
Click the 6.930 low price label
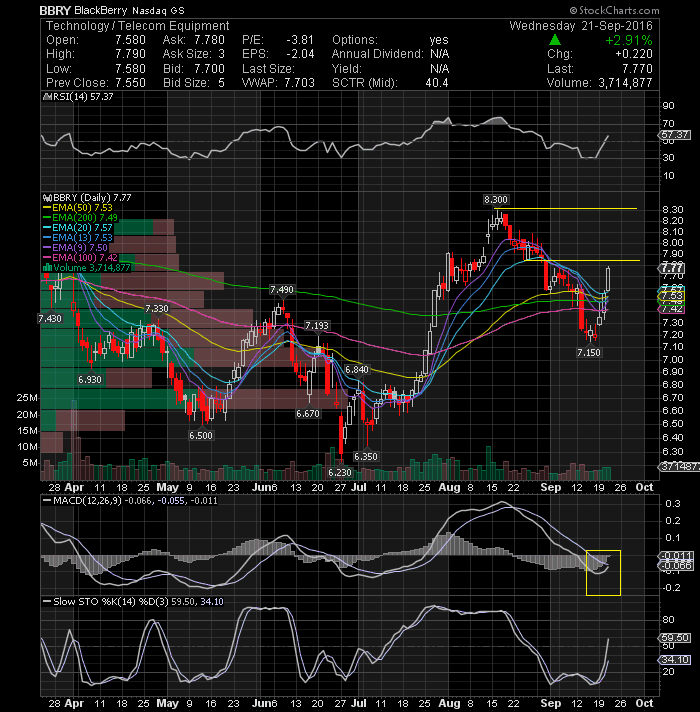(90, 380)
